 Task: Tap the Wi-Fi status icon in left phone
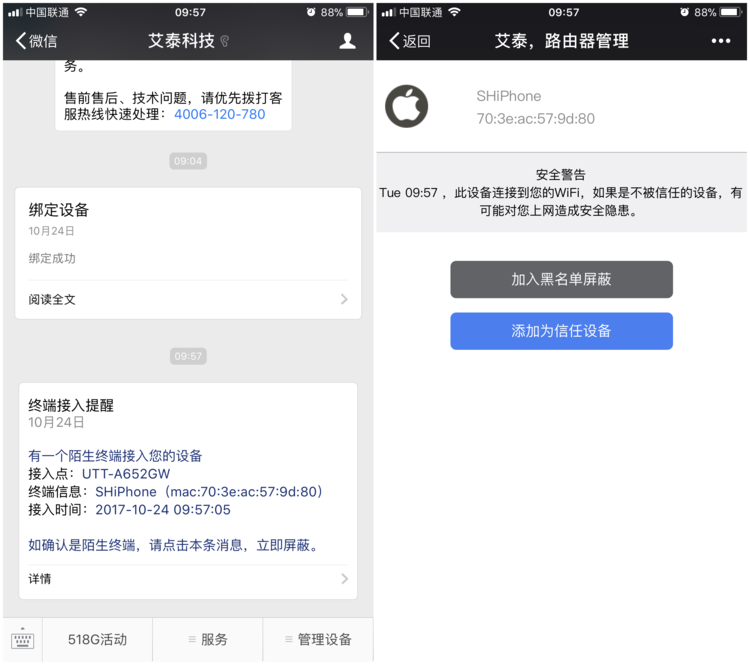pyautogui.click(x=81, y=12)
